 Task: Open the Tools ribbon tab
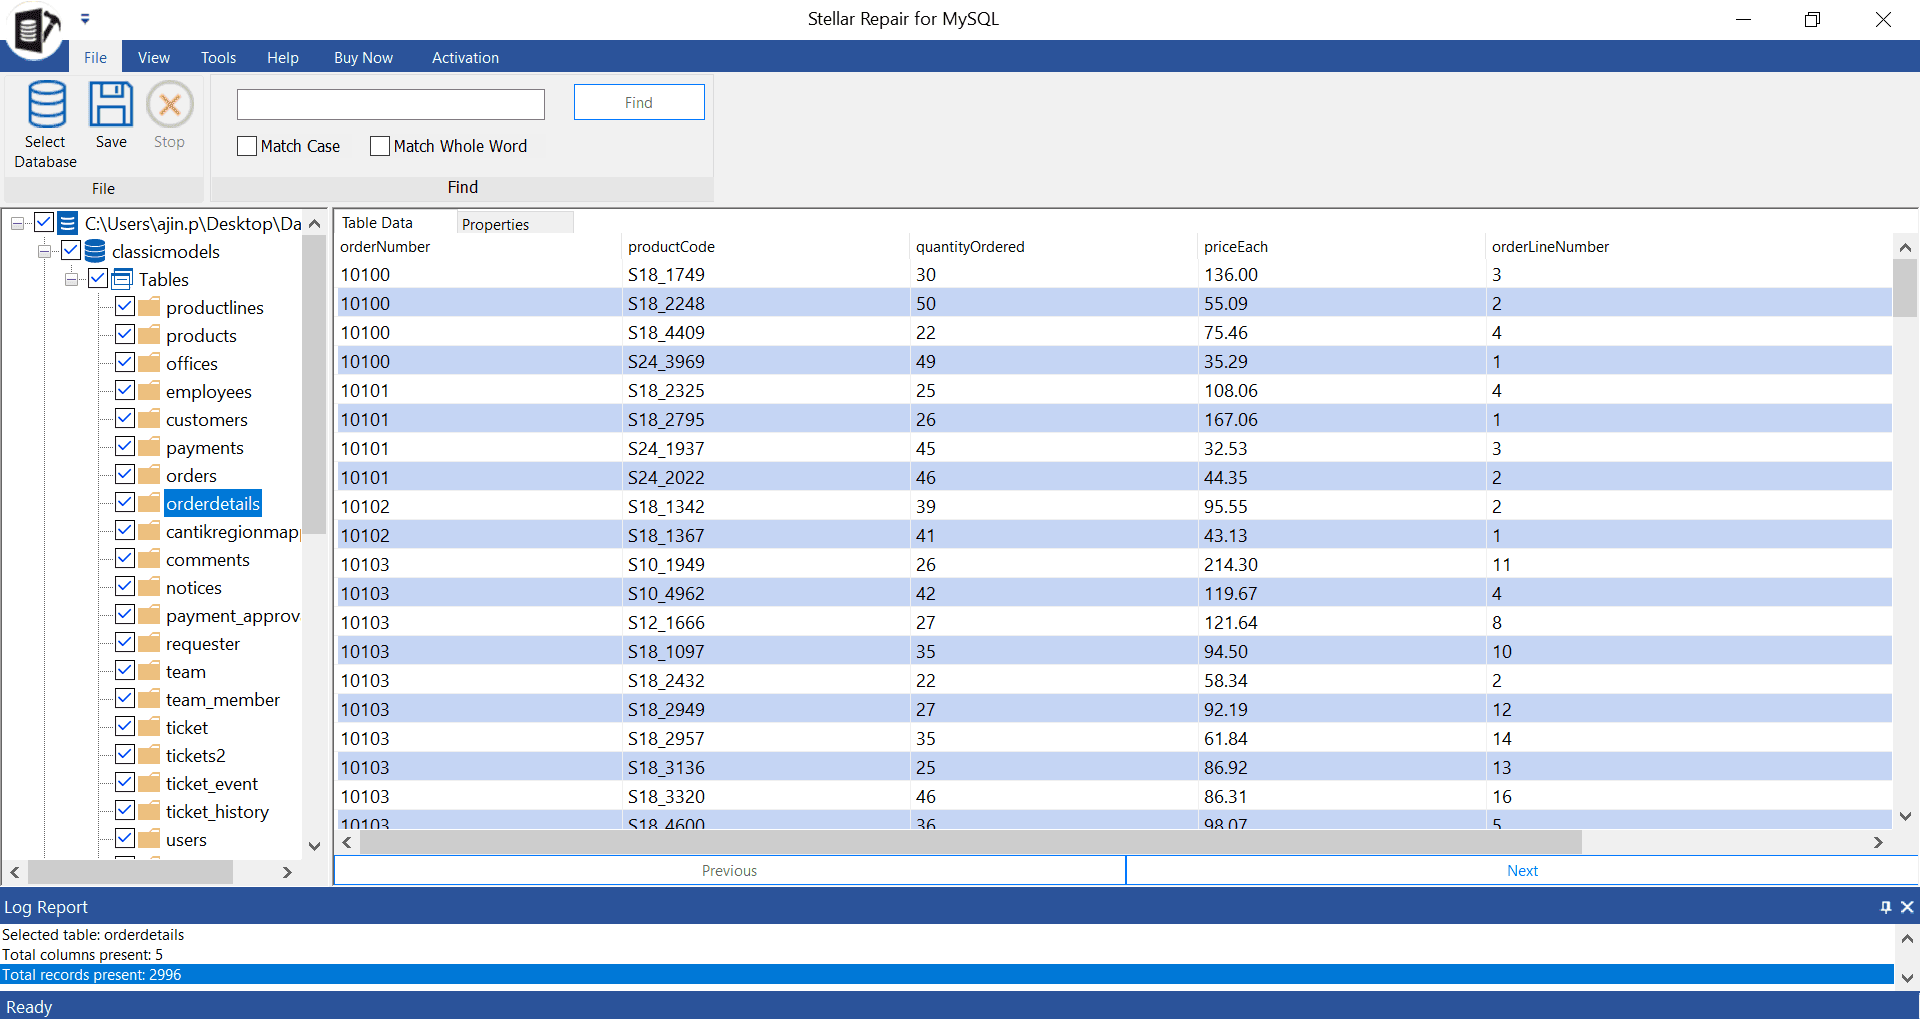(x=218, y=57)
